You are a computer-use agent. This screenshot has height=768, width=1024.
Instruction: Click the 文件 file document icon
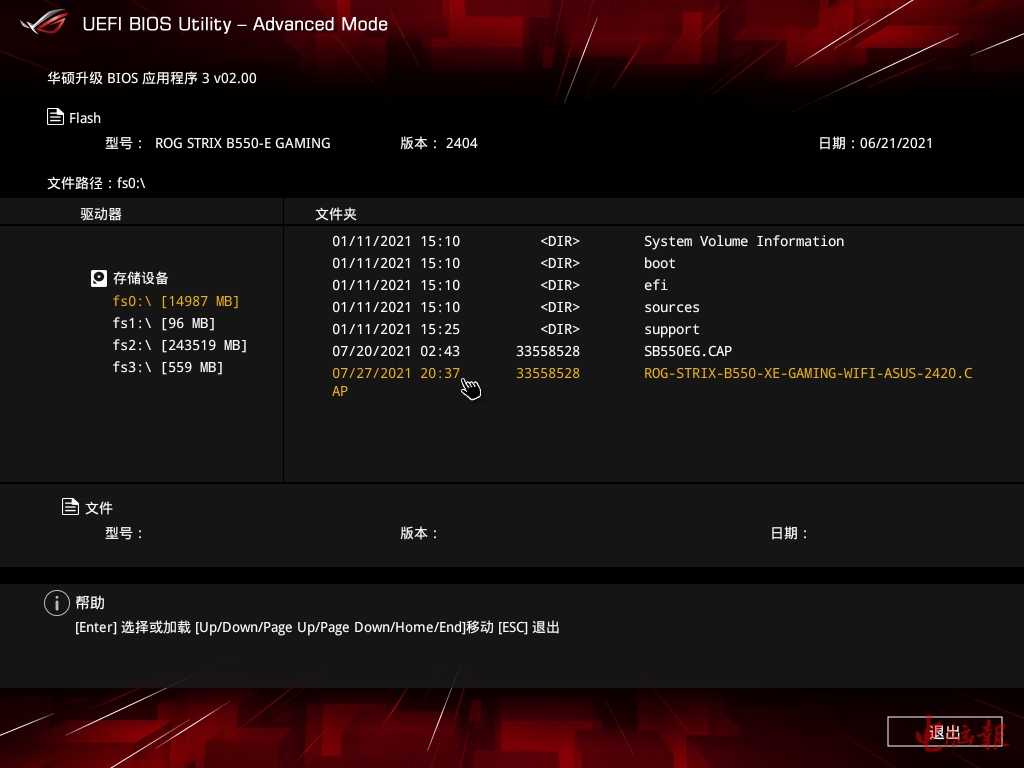coord(70,507)
